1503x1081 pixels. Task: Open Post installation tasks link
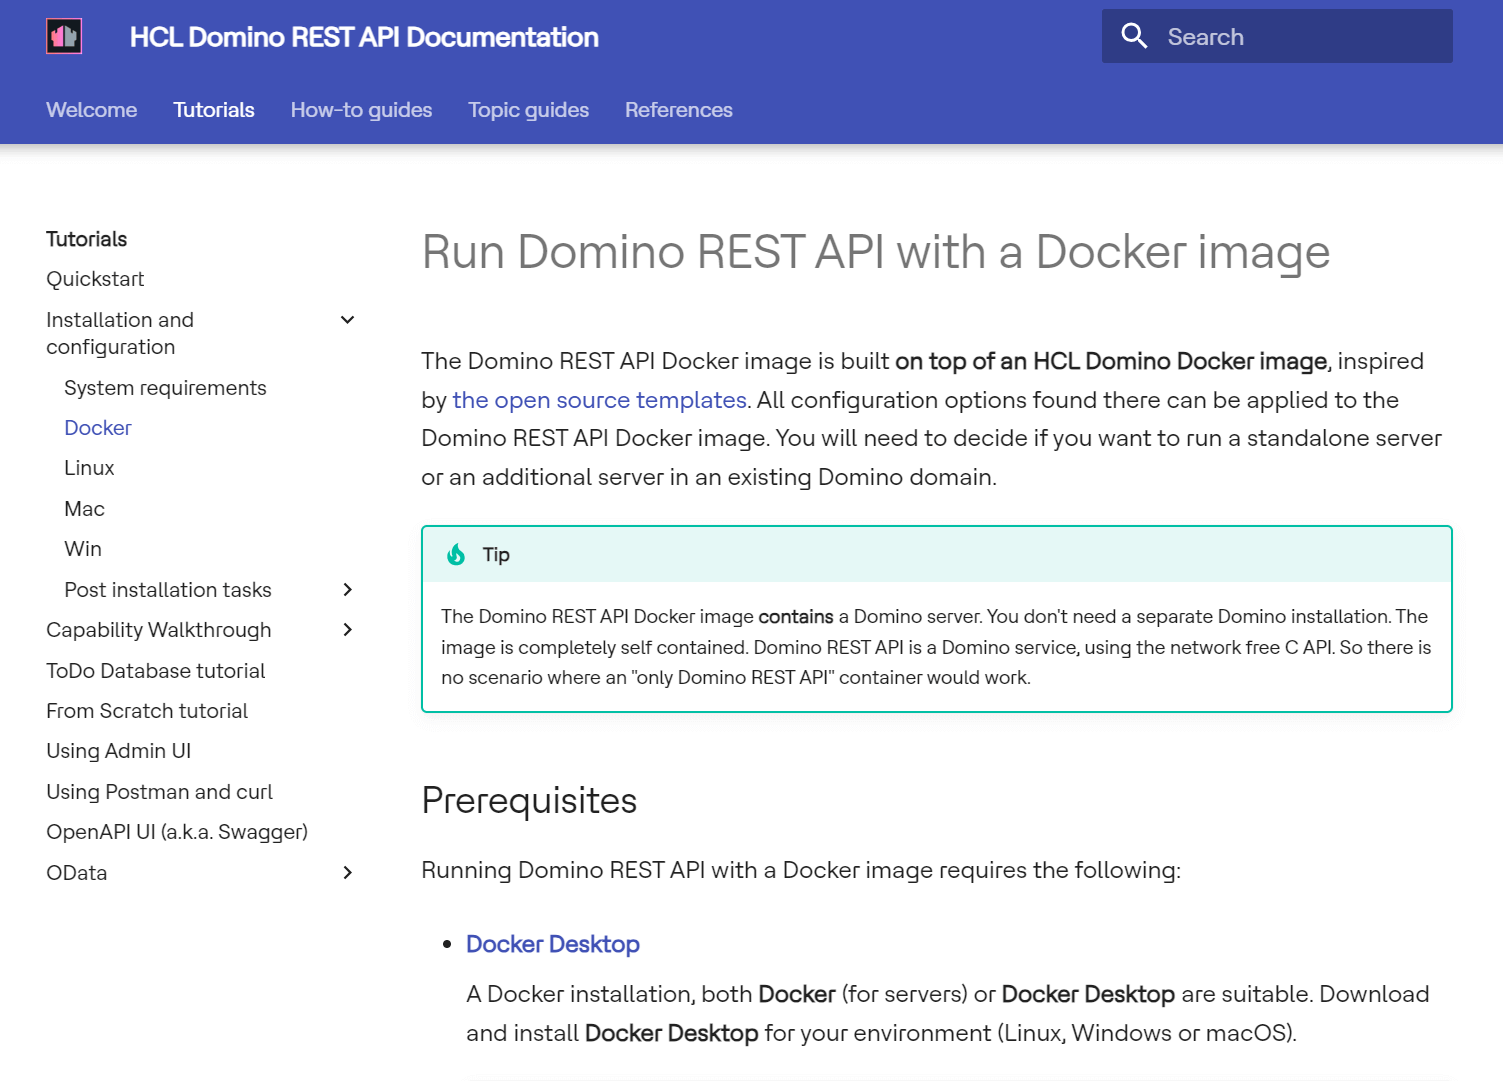click(x=168, y=590)
